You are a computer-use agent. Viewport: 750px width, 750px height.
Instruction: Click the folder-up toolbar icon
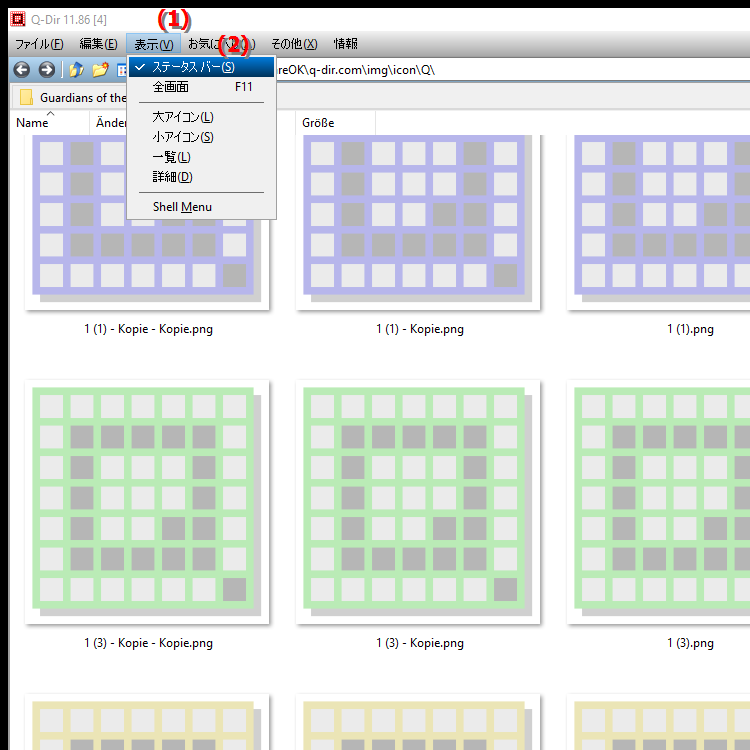coord(76,70)
